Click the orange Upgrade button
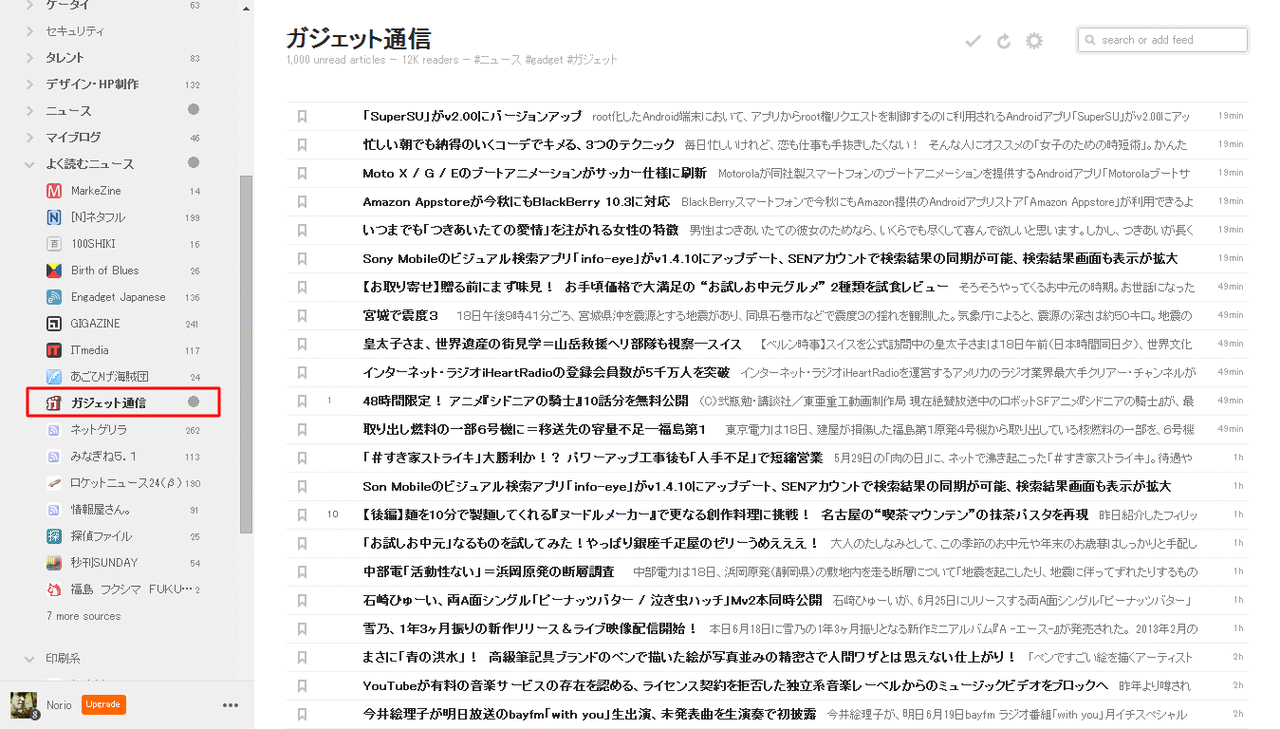Screen dimensions: 1280x729 103,704
